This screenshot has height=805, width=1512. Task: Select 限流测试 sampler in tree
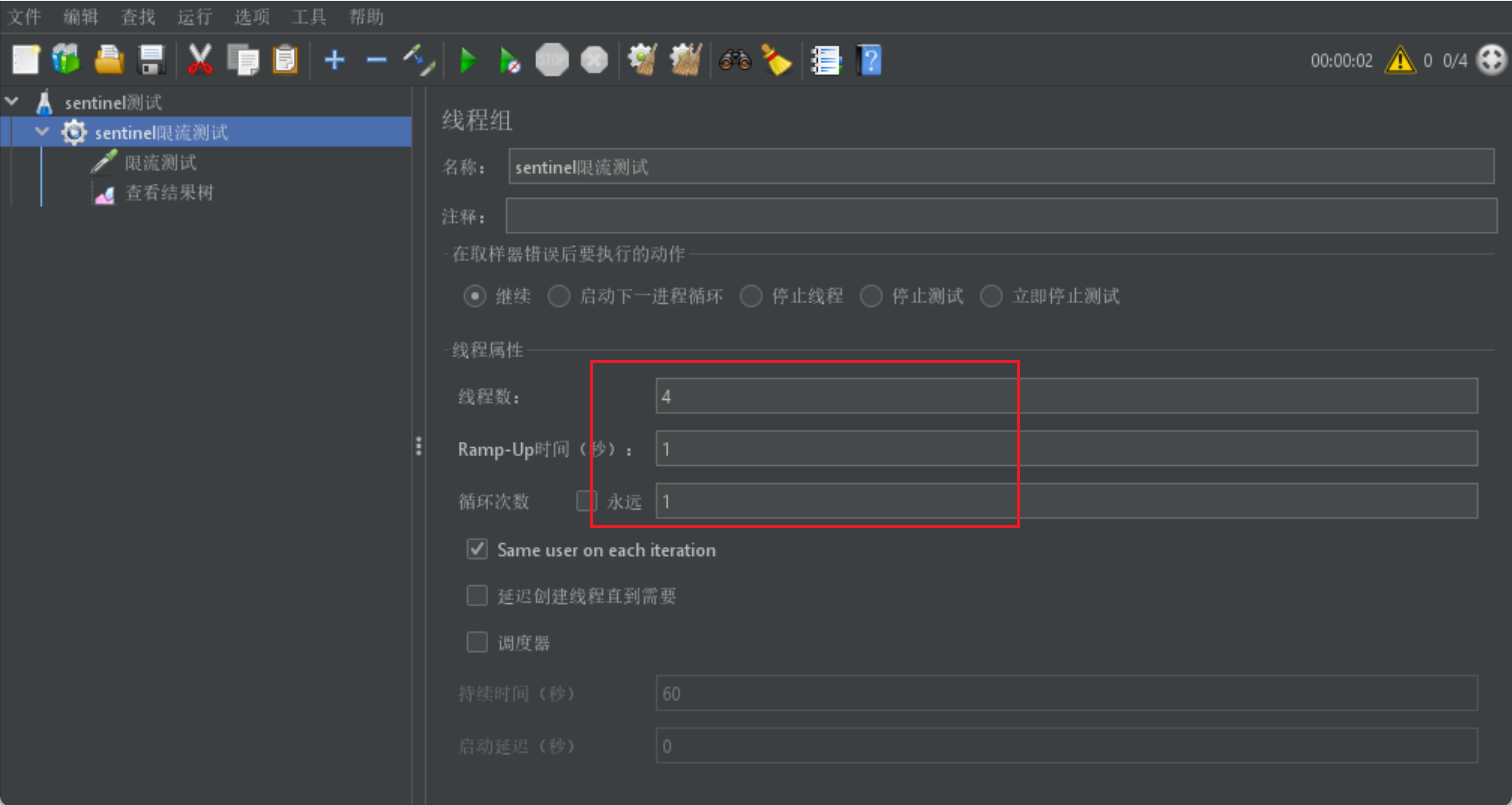pos(160,162)
